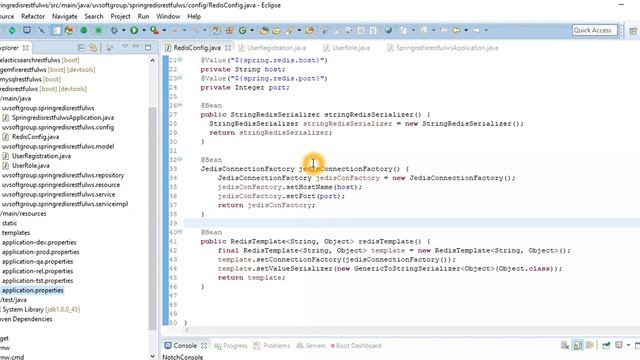Click the explorer scrollbar down arrow
The width and height of the screenshot is (640, 360).
click(152, 356)
